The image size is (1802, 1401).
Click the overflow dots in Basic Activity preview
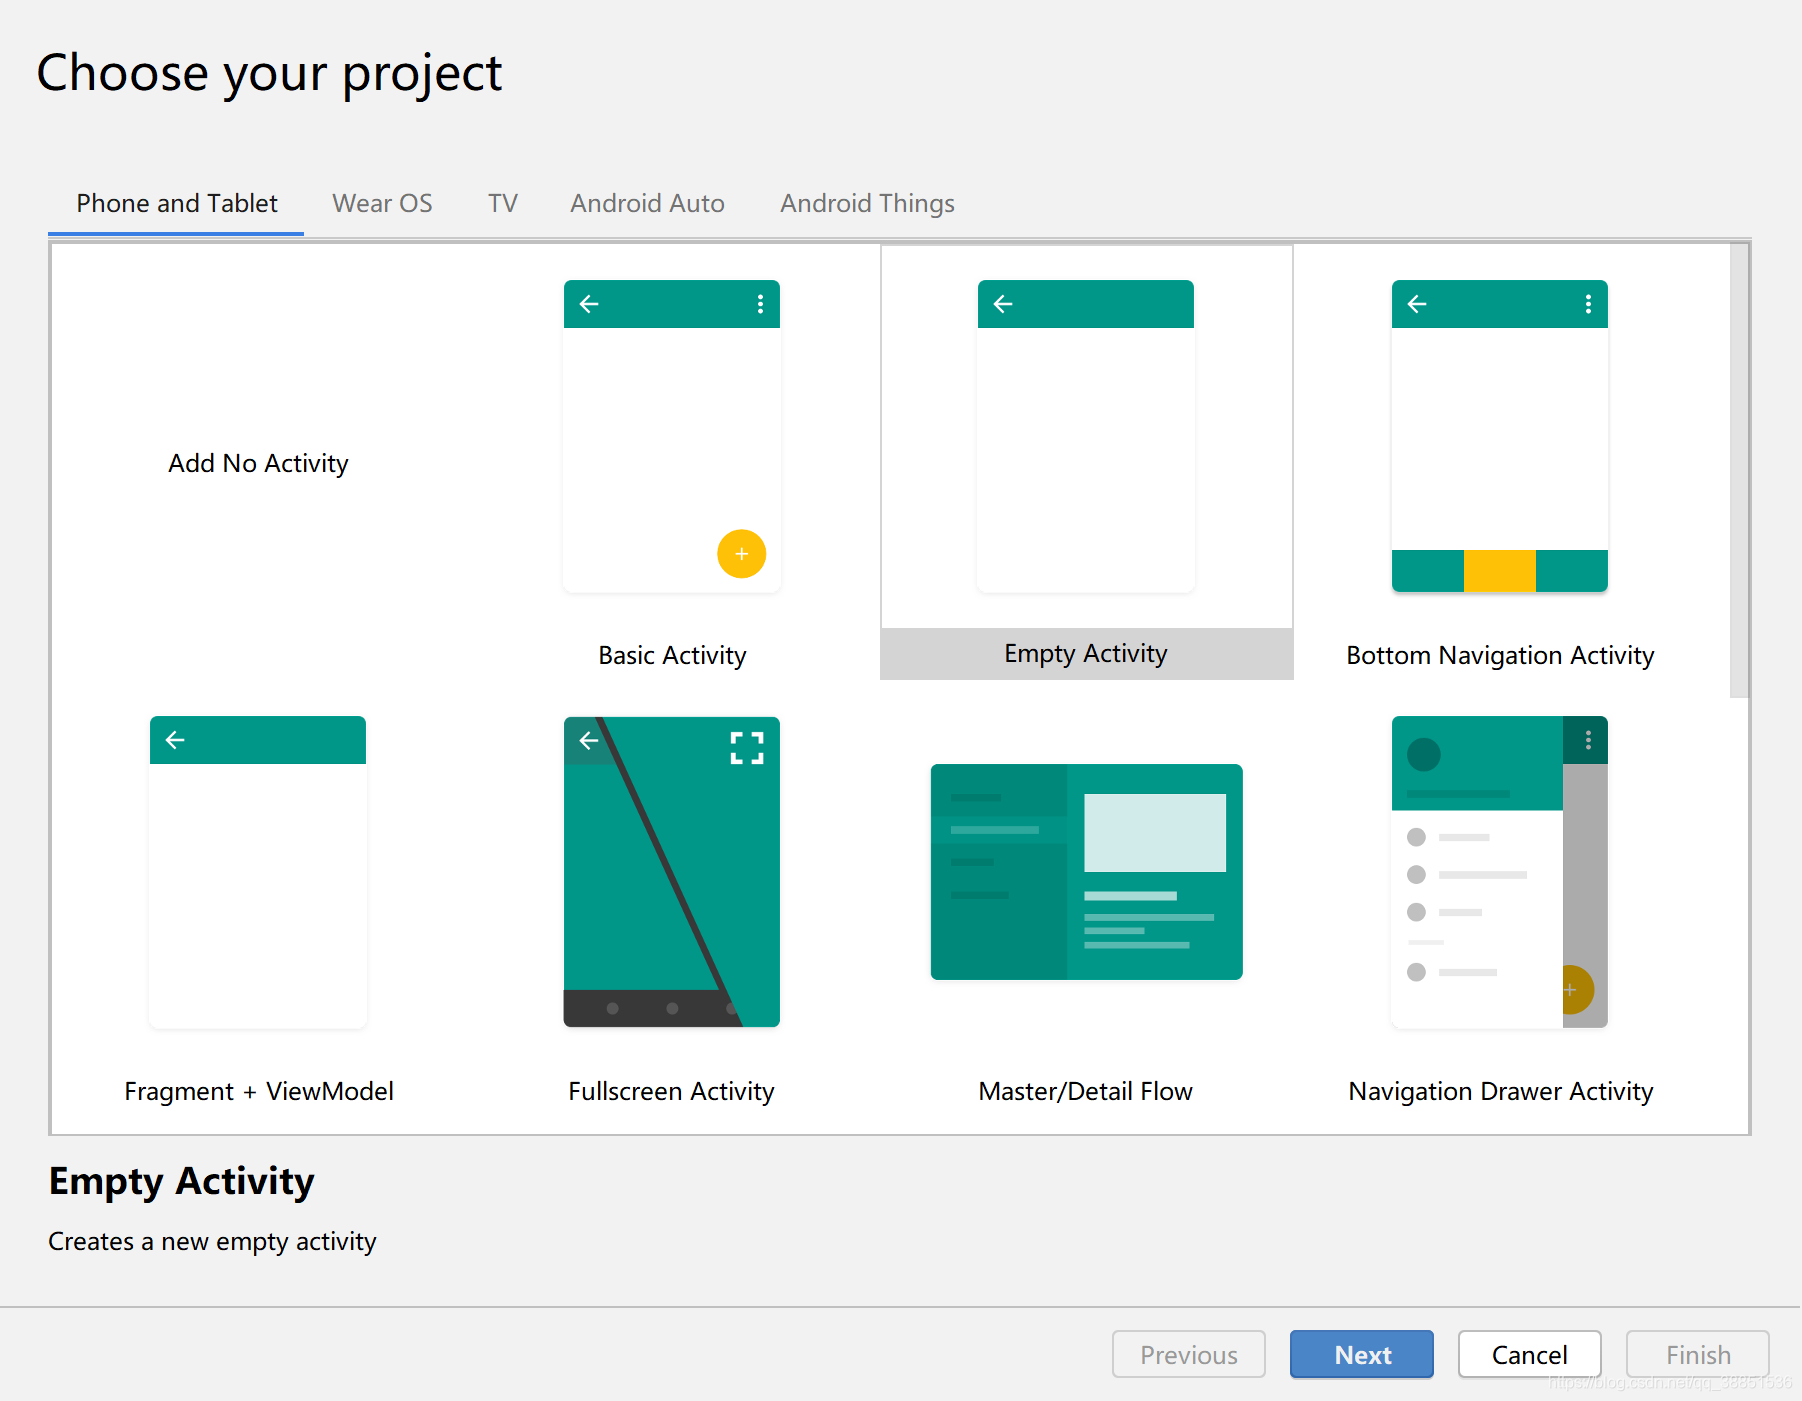pos(760,304)
